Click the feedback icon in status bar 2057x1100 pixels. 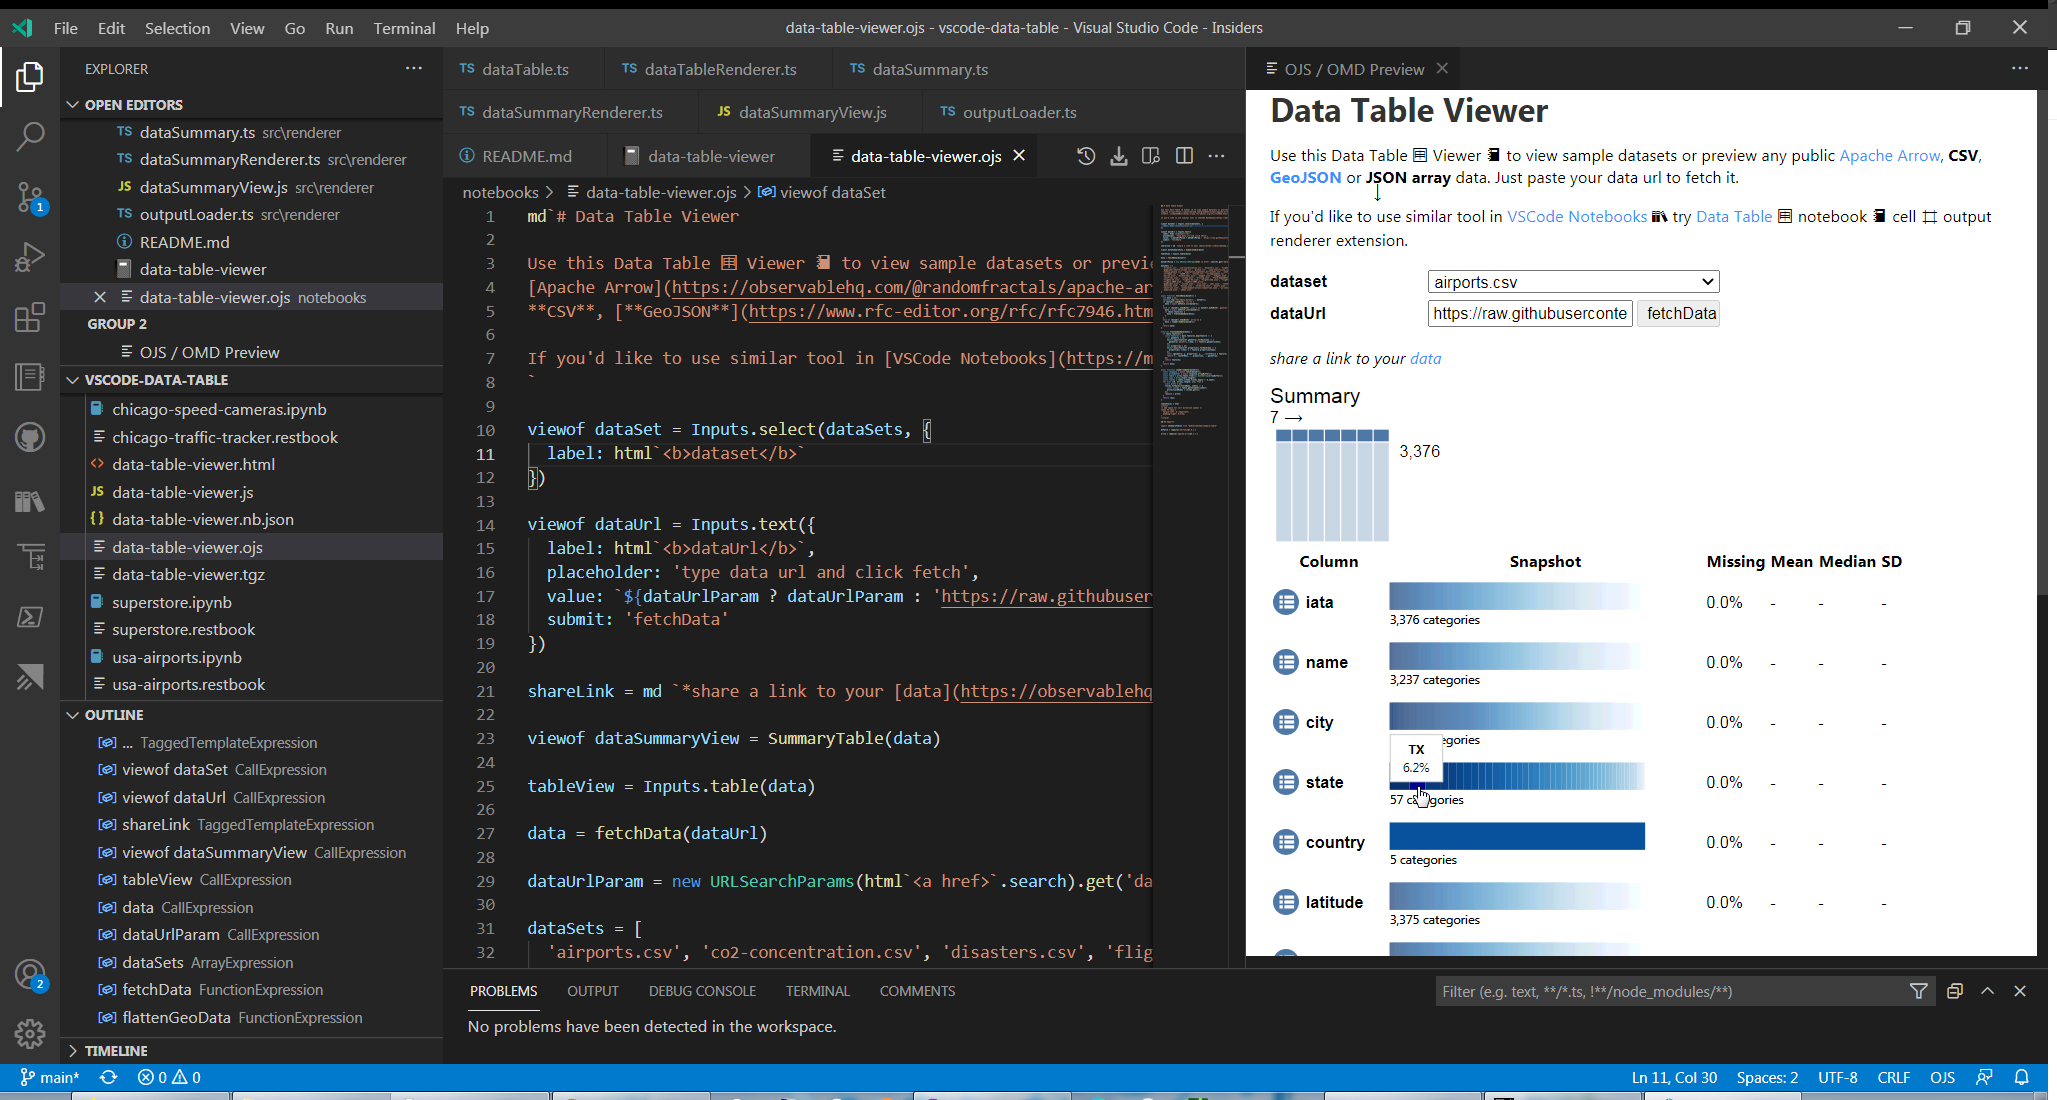1984,1077
